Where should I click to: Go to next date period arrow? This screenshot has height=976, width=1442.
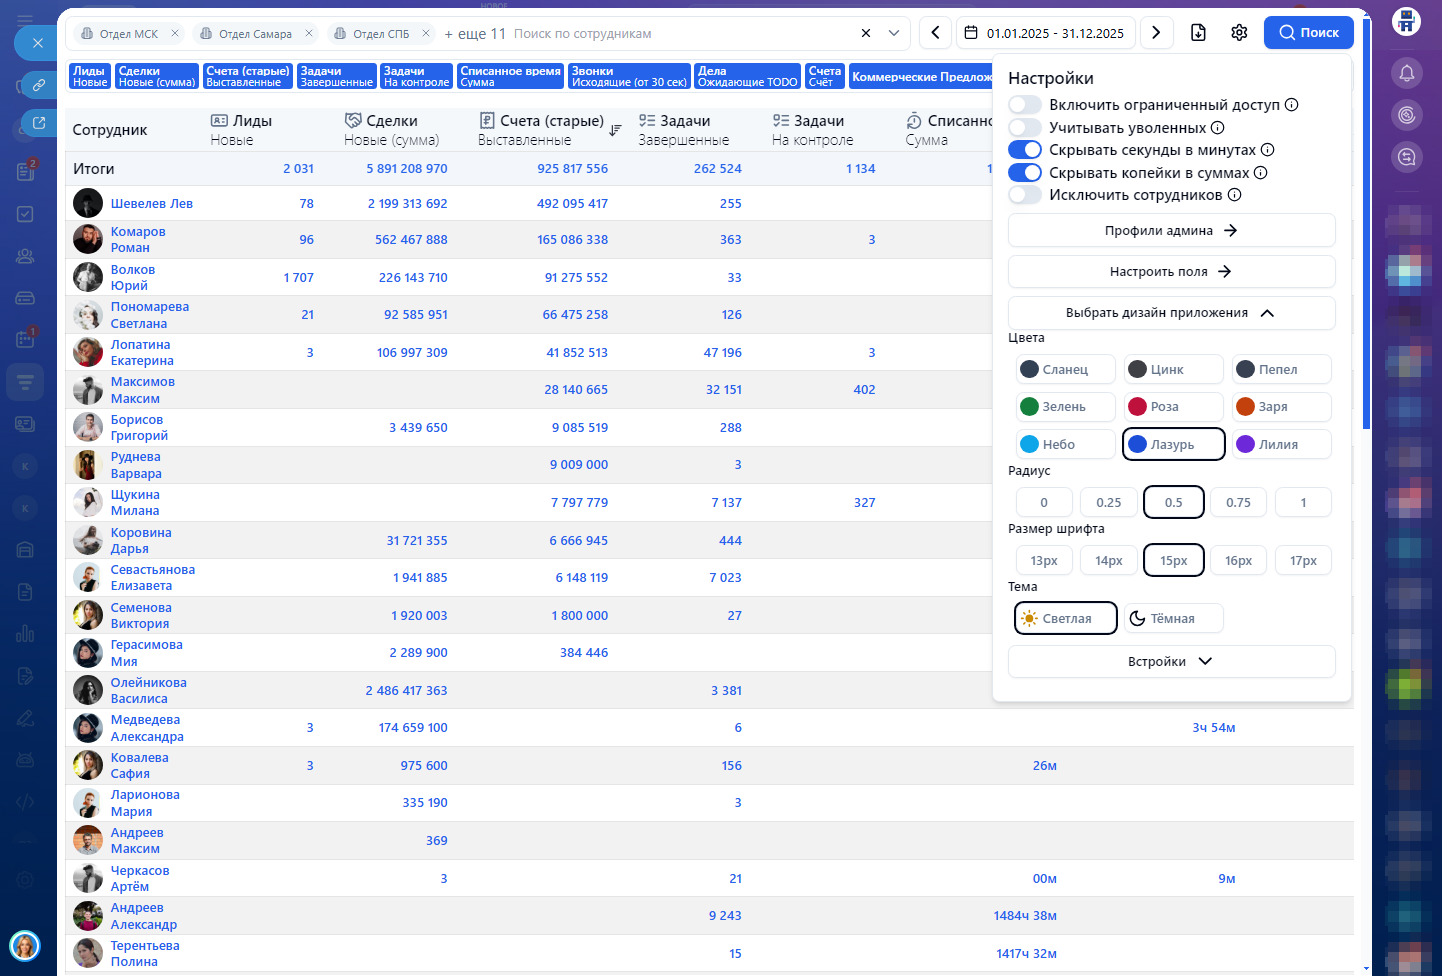pyautogui.click(x=1156, y=33)
